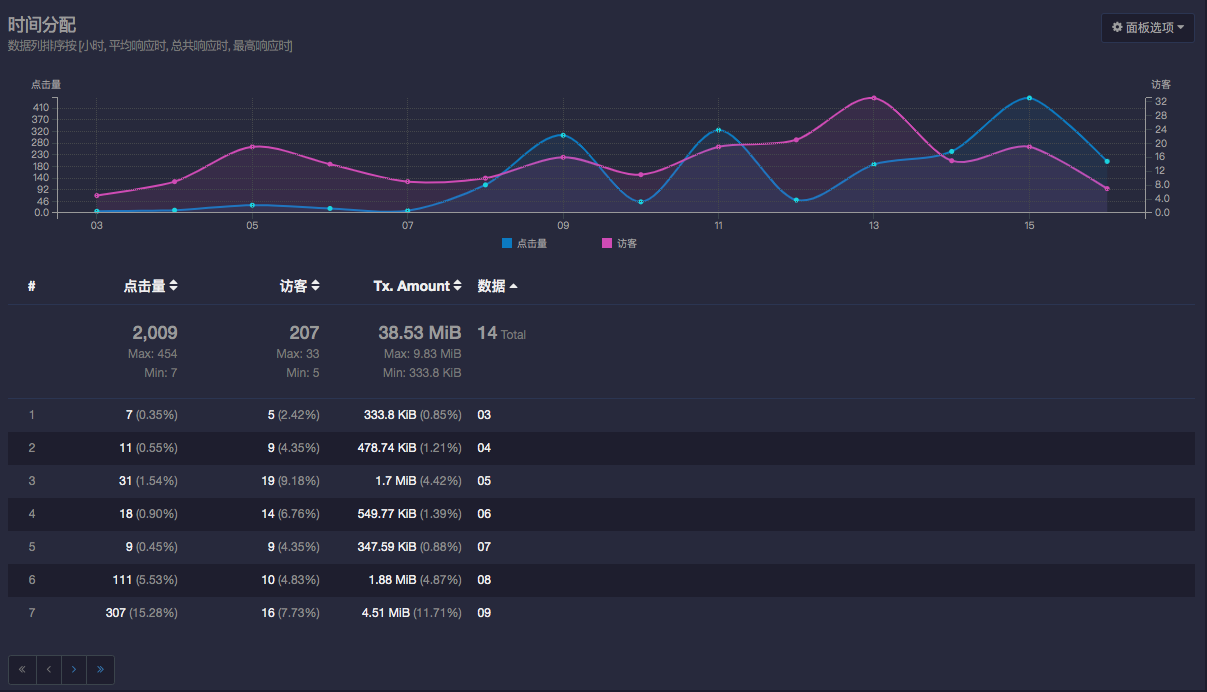Select the table row for hour 05

tap(600, 480)
